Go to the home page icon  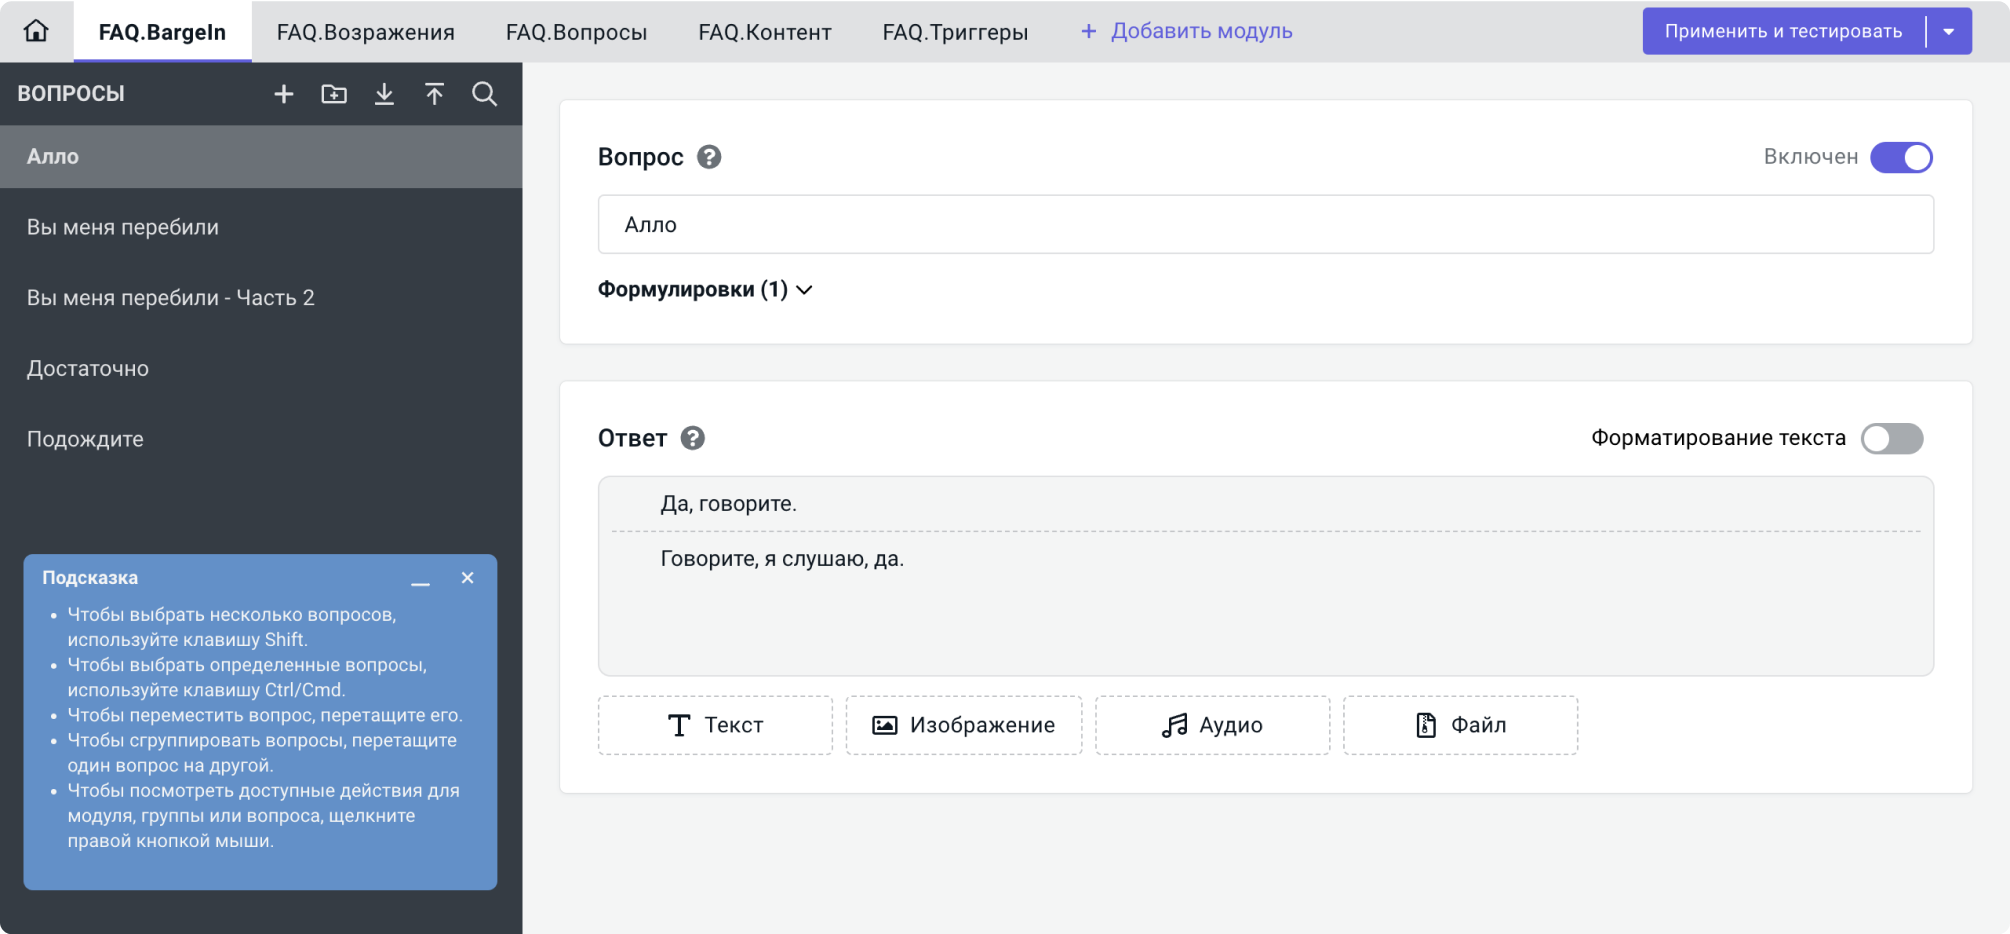(36, 31)
